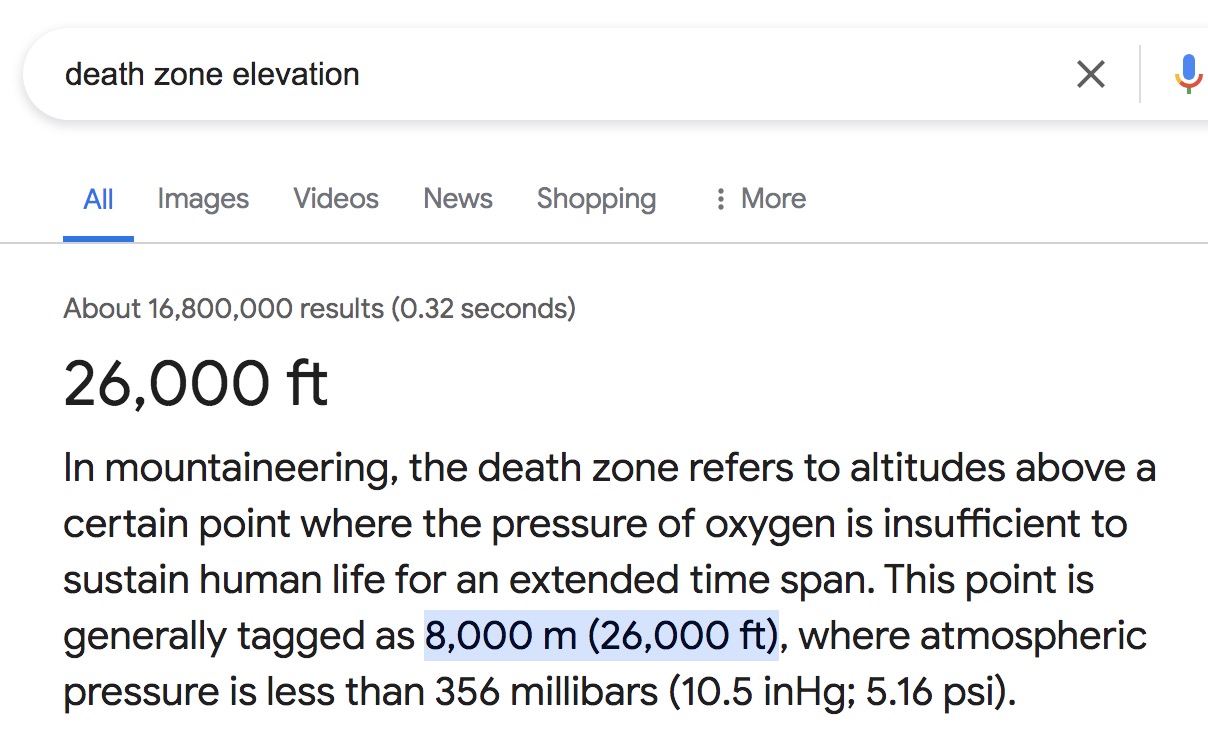
Task: Select the All results tab
Action: (x=98, y=199)
